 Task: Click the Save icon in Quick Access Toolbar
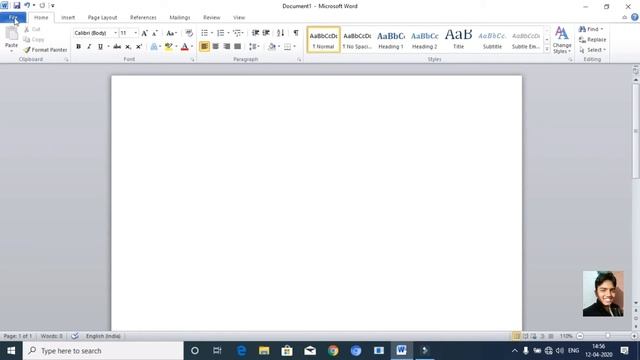[x=17, y=6]
